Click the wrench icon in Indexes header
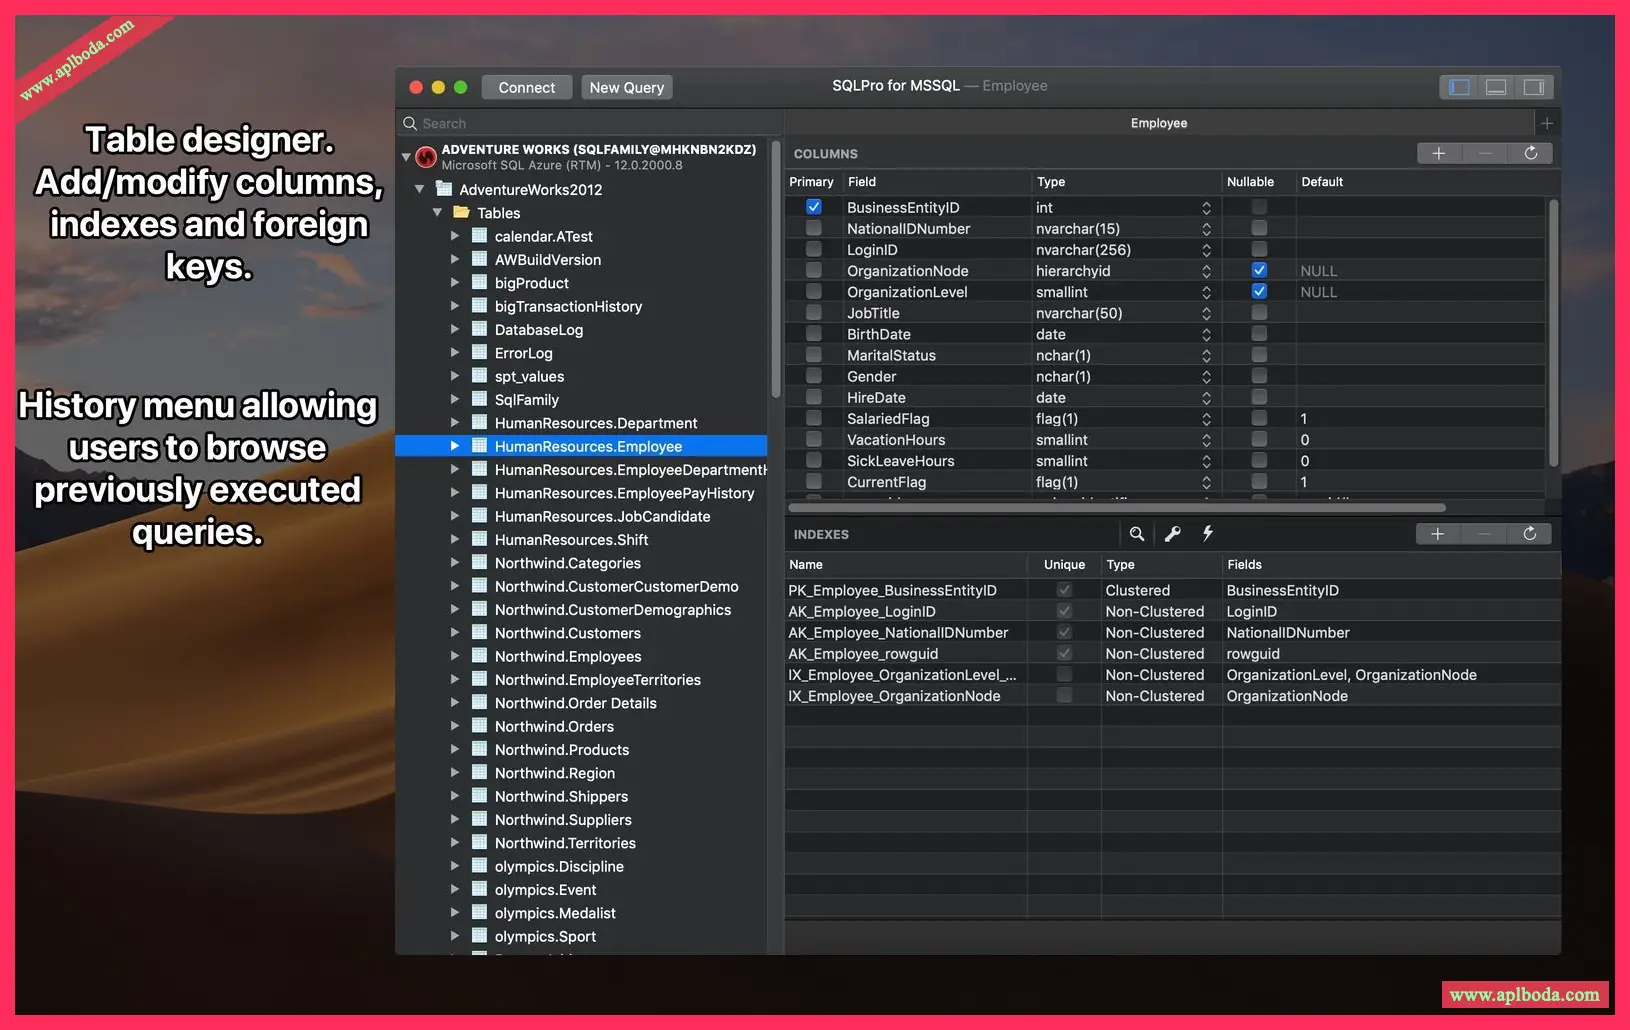The image size is (1630, 1030). point(1173,534)
